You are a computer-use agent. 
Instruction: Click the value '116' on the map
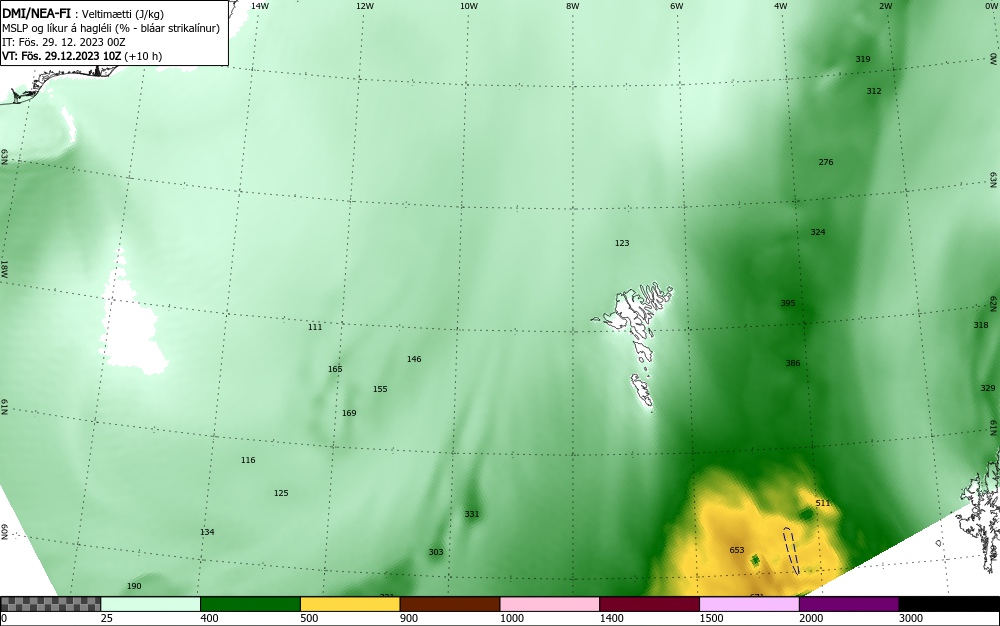[x=248, y=460]
